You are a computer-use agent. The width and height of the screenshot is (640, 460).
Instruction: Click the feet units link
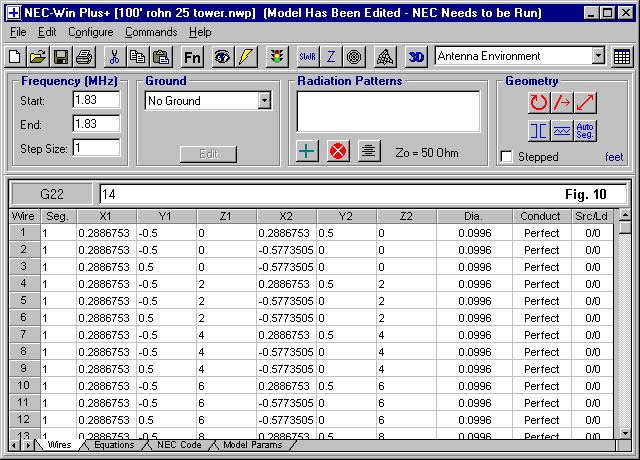pyautogui.click(x=613, y=157)
